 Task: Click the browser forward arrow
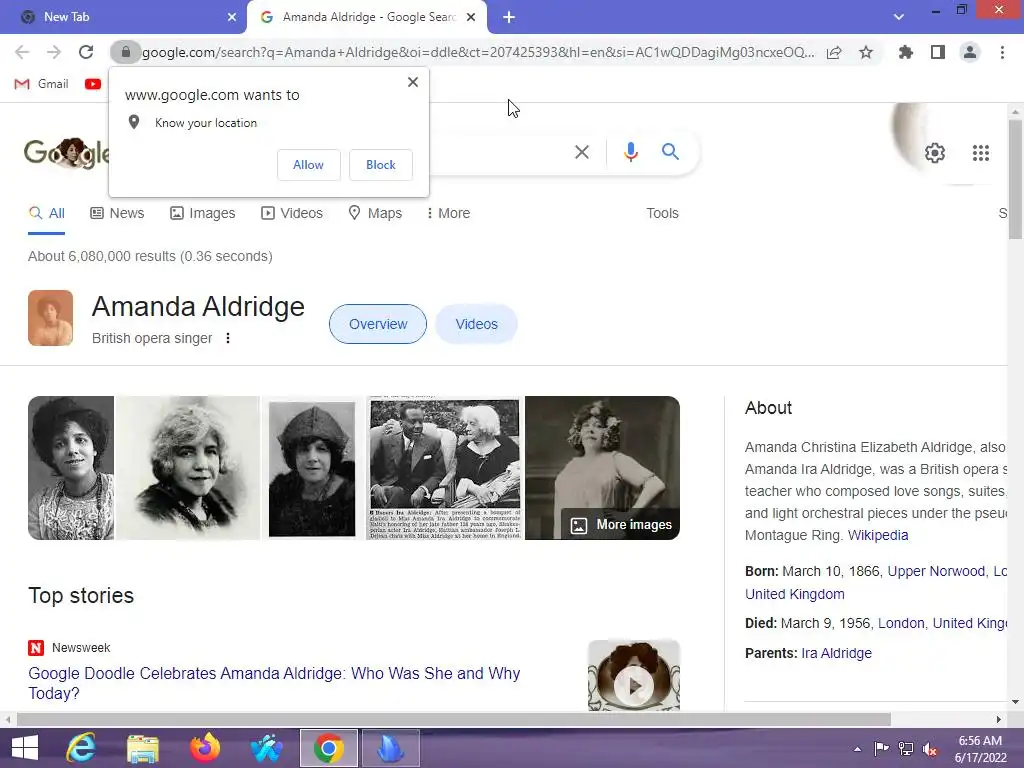(54, 52)
